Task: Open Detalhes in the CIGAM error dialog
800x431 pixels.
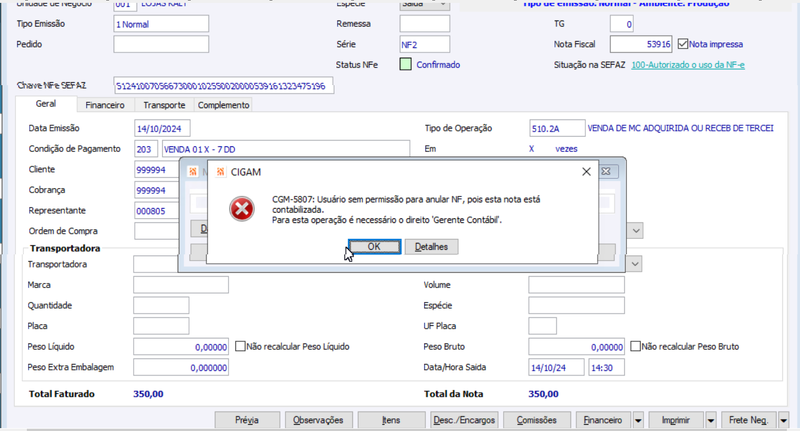Action: point(431,246)
